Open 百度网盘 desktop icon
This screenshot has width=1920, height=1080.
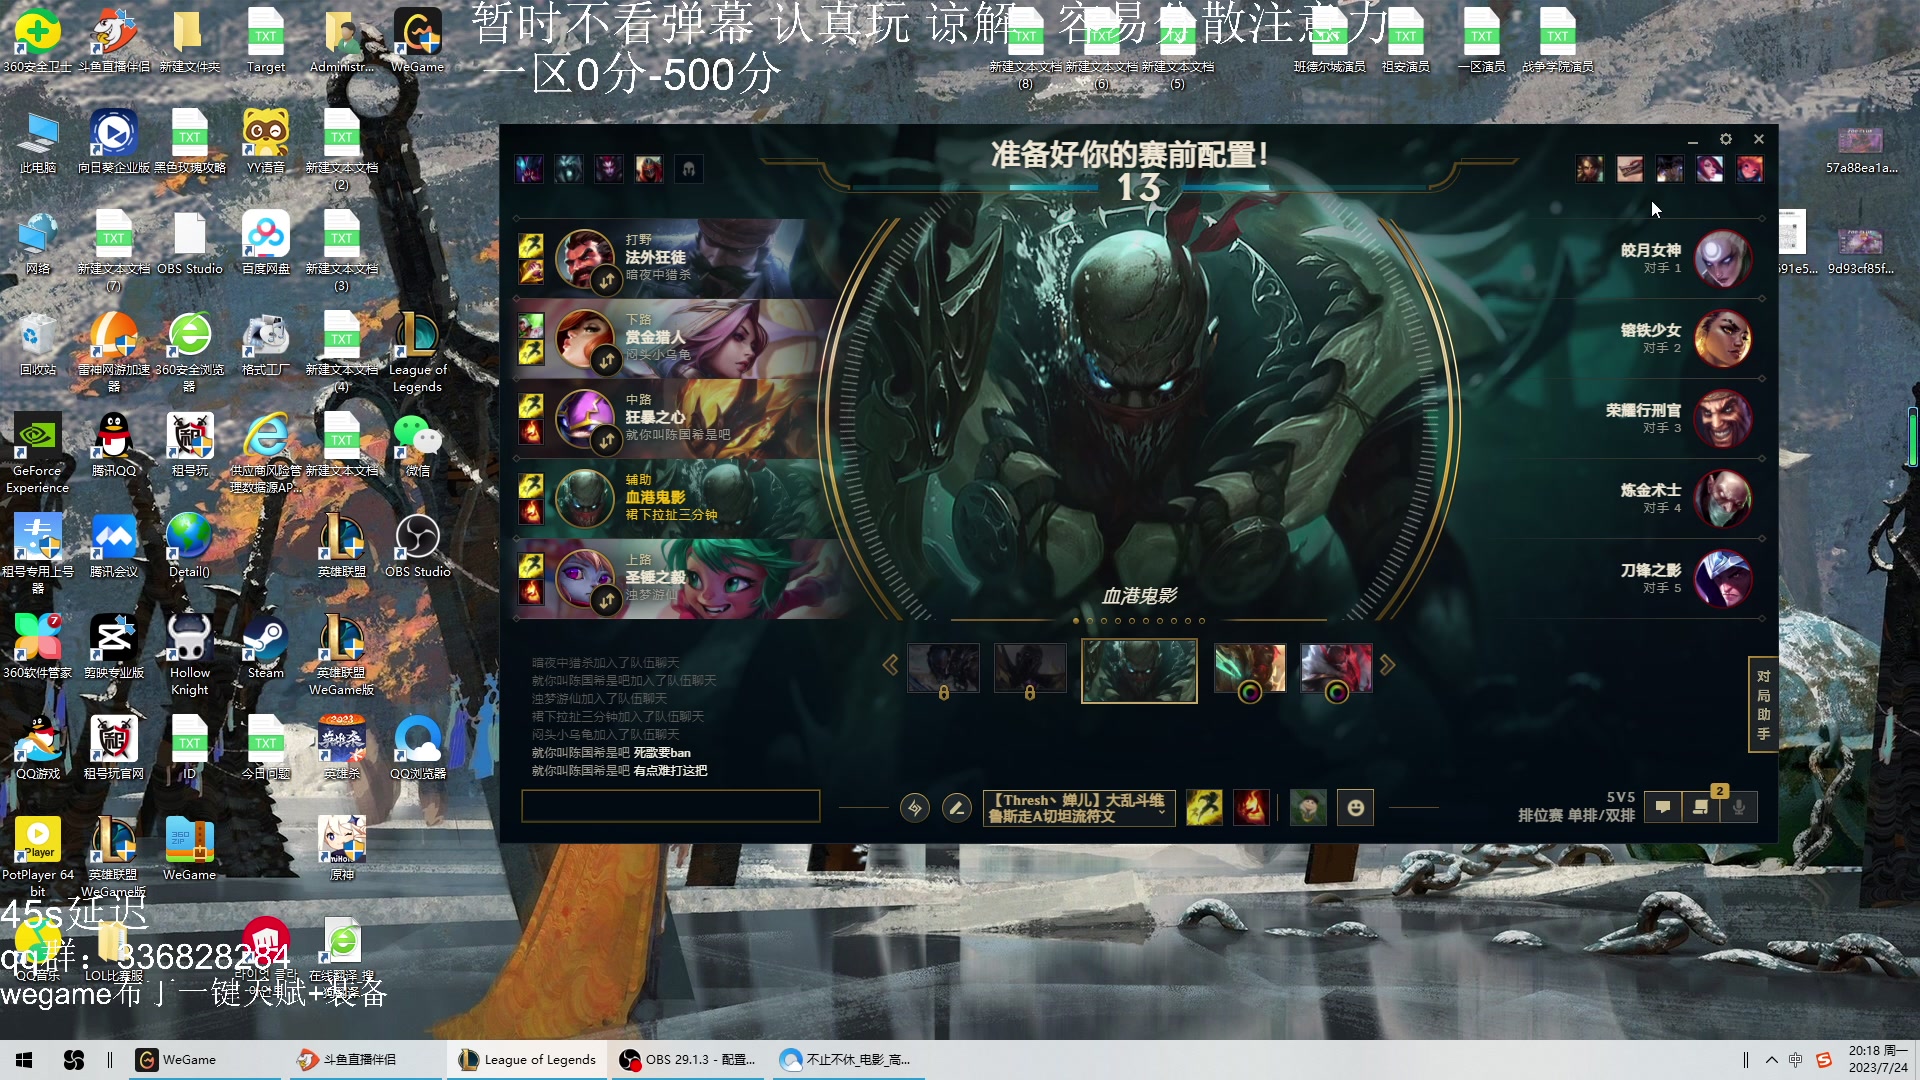click(x=265, y=243)
